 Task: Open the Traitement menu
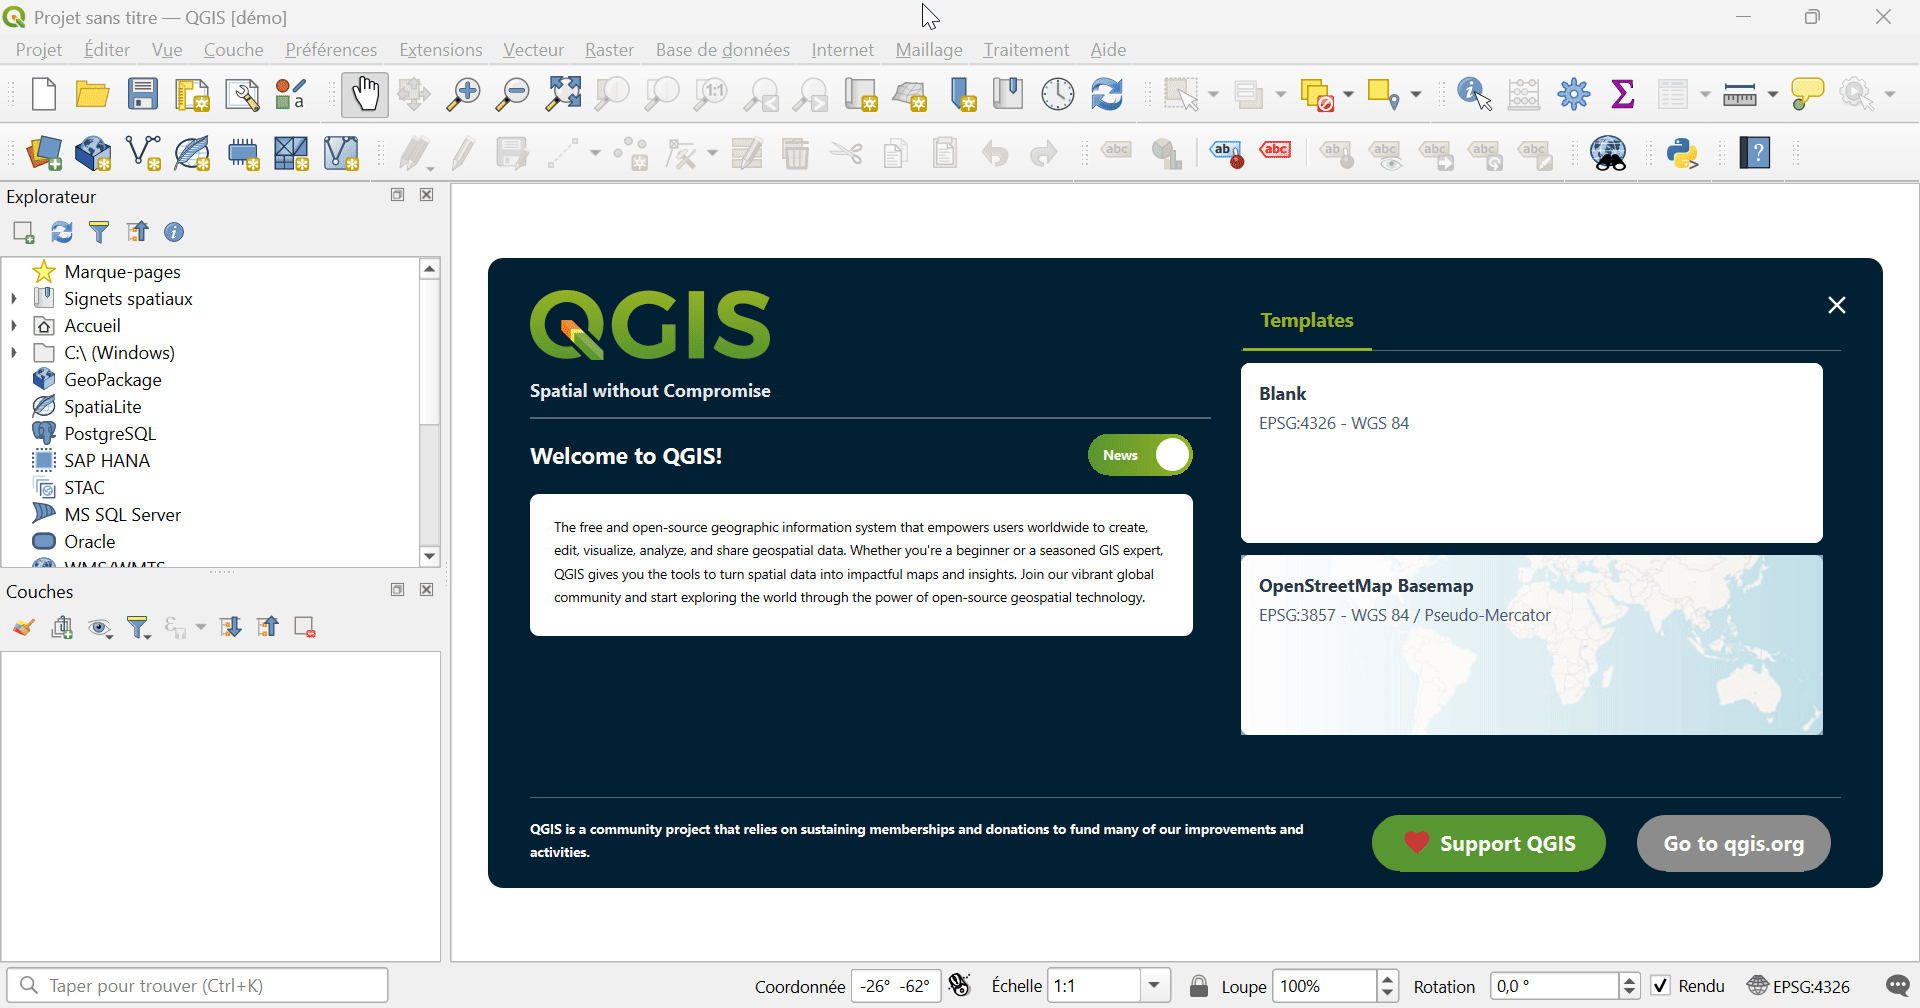1026,50
